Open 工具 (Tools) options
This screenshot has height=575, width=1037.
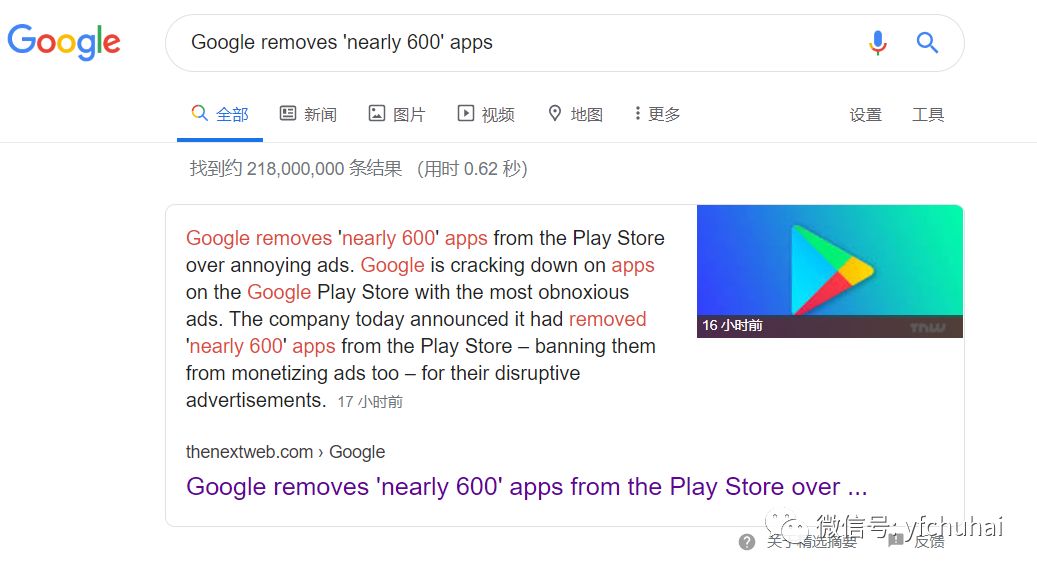[928, 115]
